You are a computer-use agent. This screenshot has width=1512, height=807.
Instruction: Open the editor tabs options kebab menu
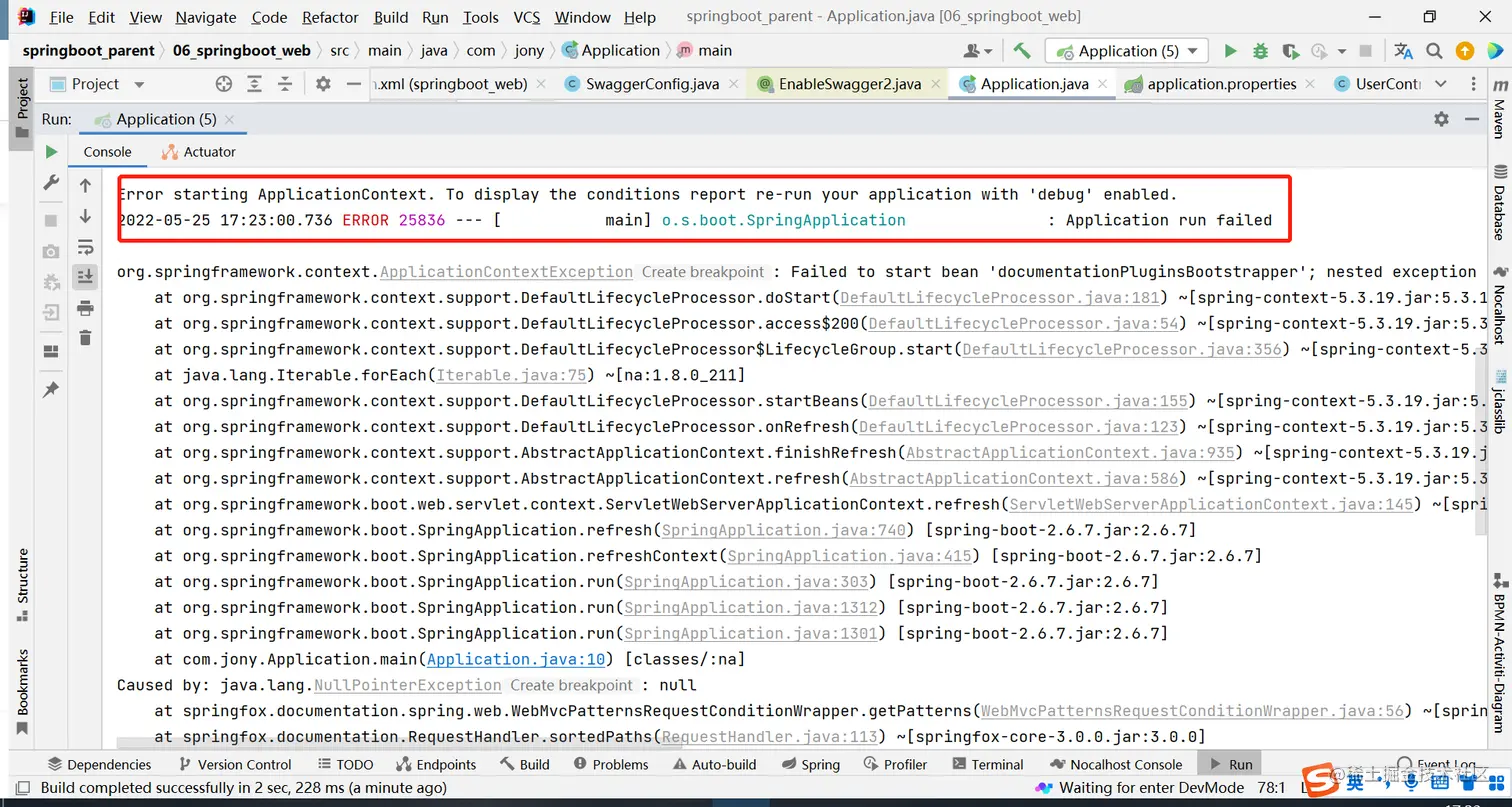(x=1474, y=84)
